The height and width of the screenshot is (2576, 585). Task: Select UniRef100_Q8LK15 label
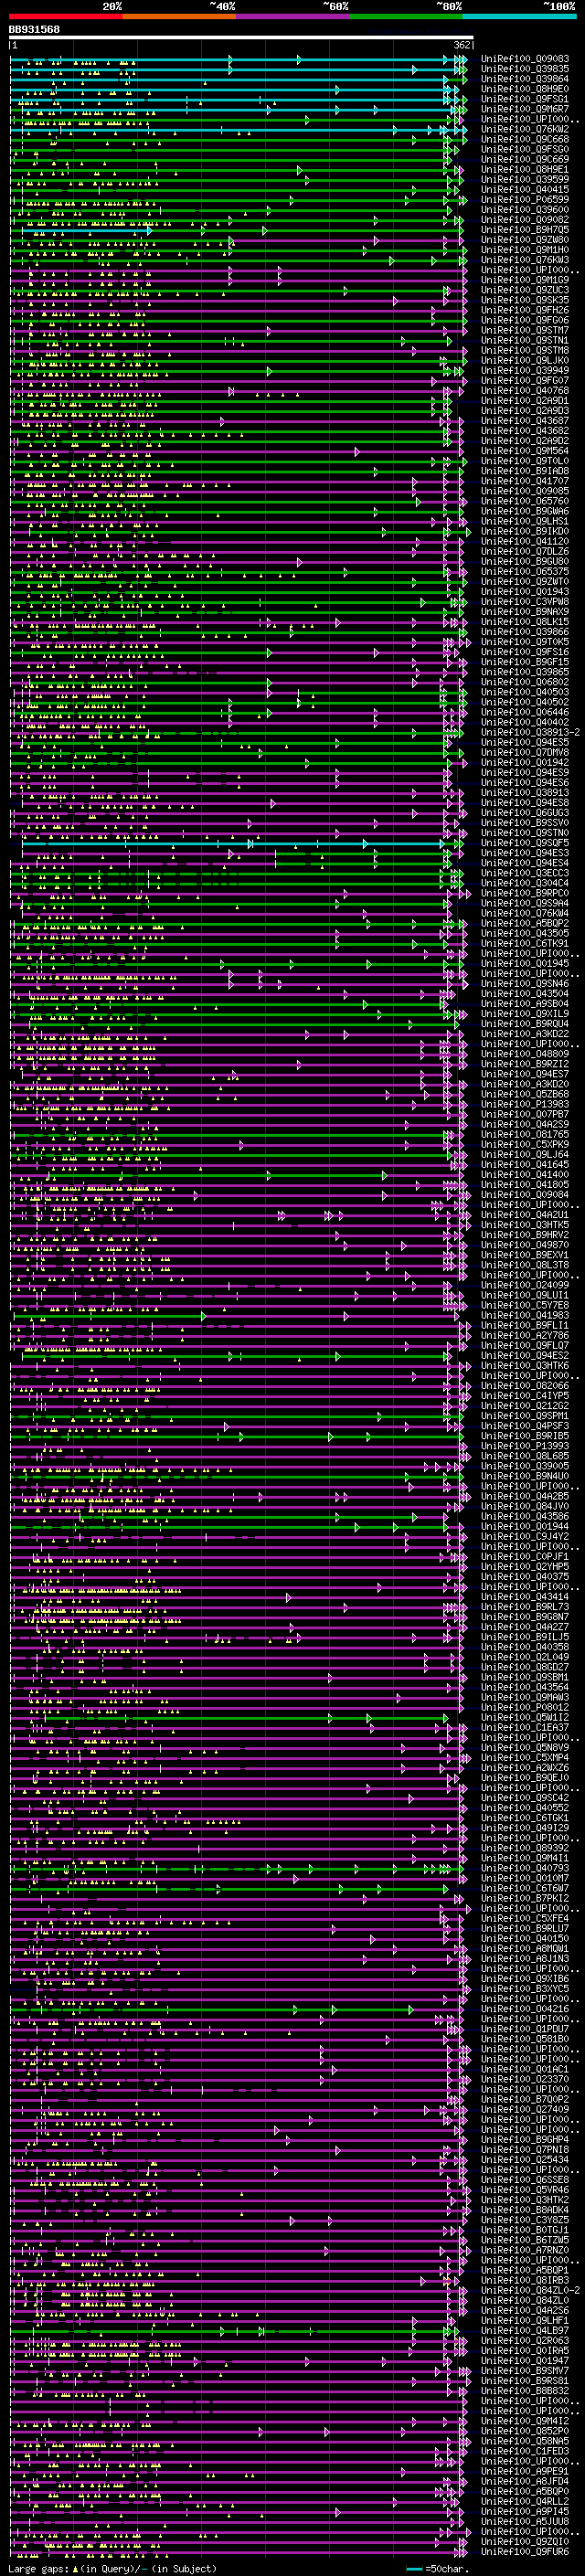click(525, 621)
